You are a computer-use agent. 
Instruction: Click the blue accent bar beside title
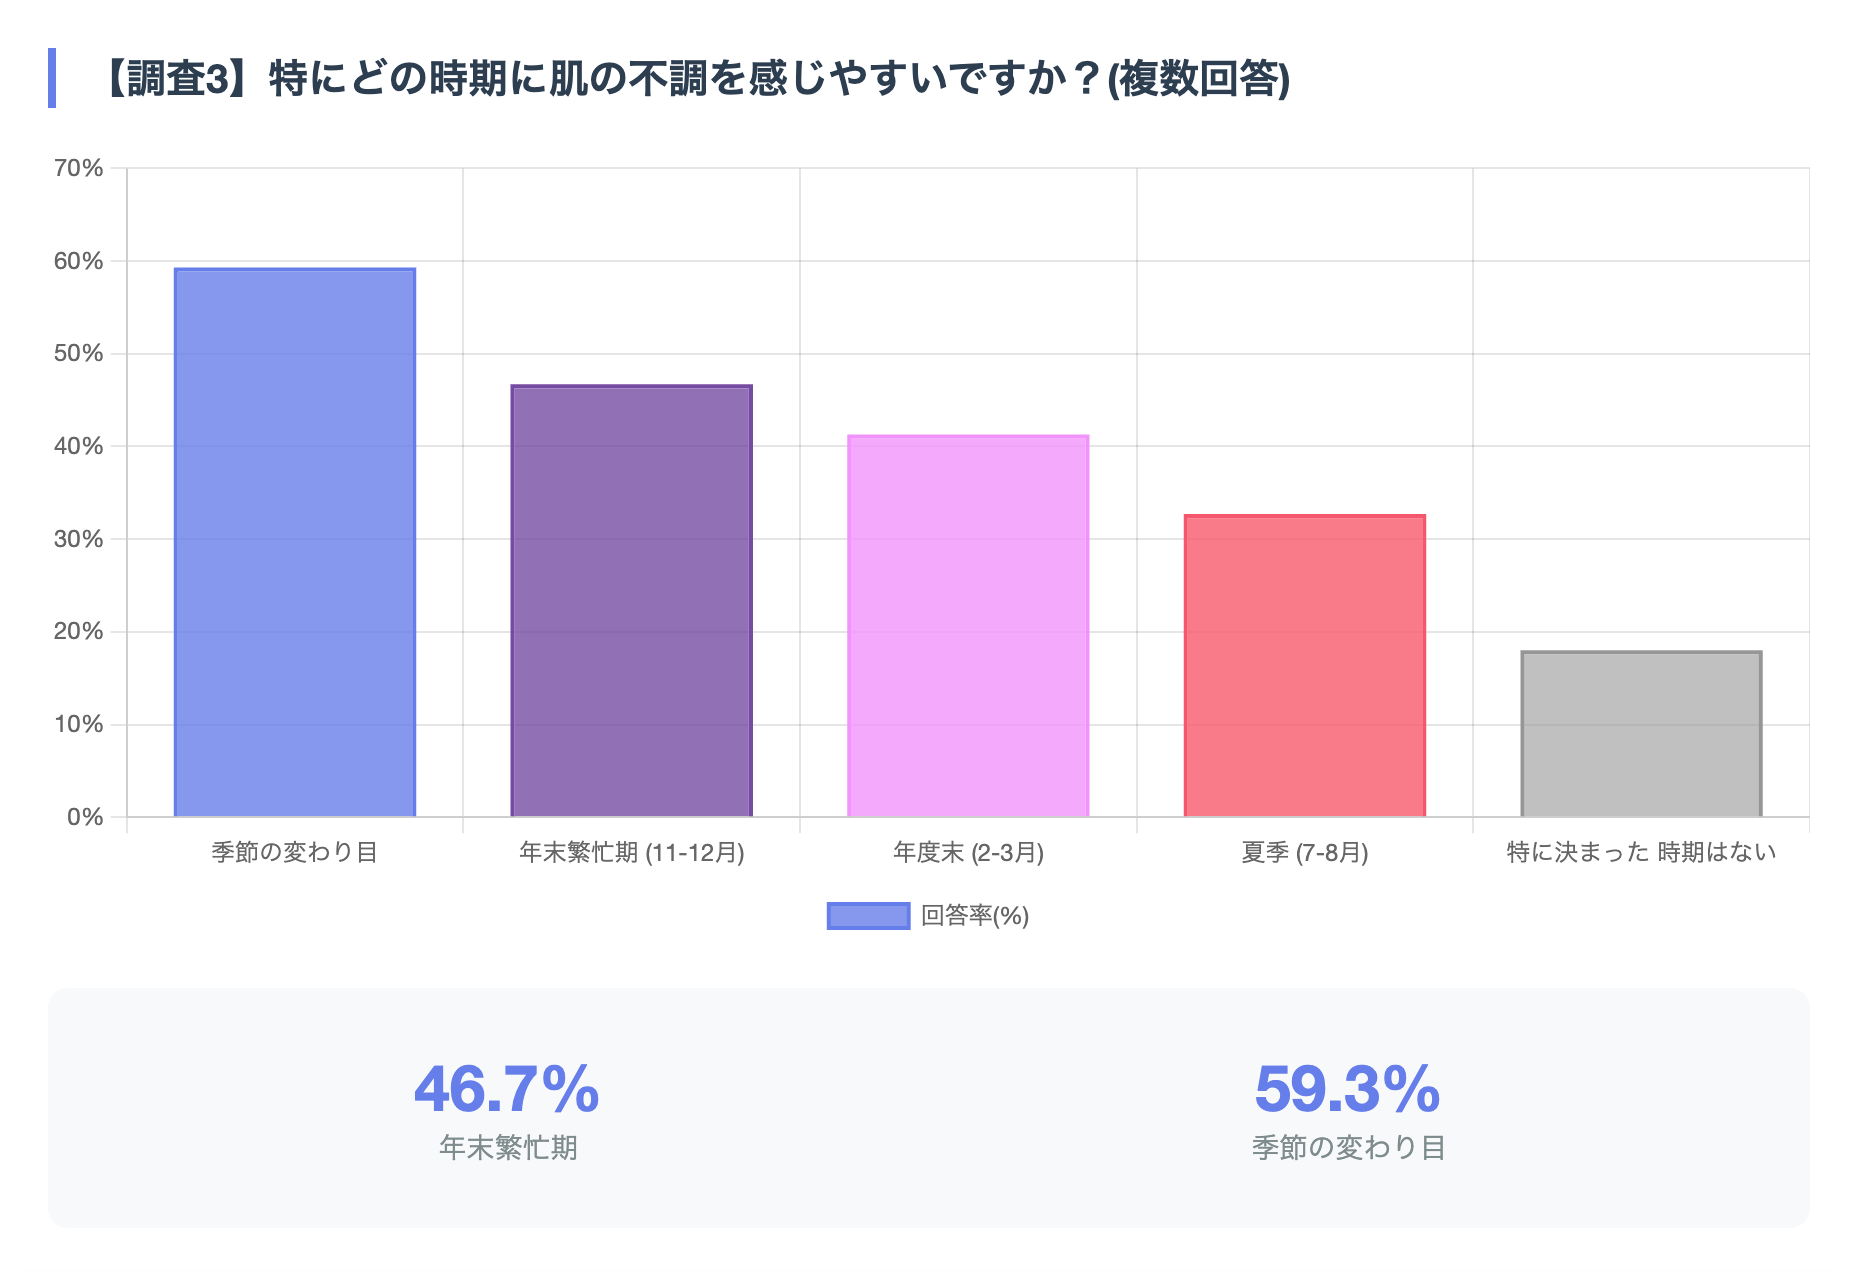click(x=52, y=78)
